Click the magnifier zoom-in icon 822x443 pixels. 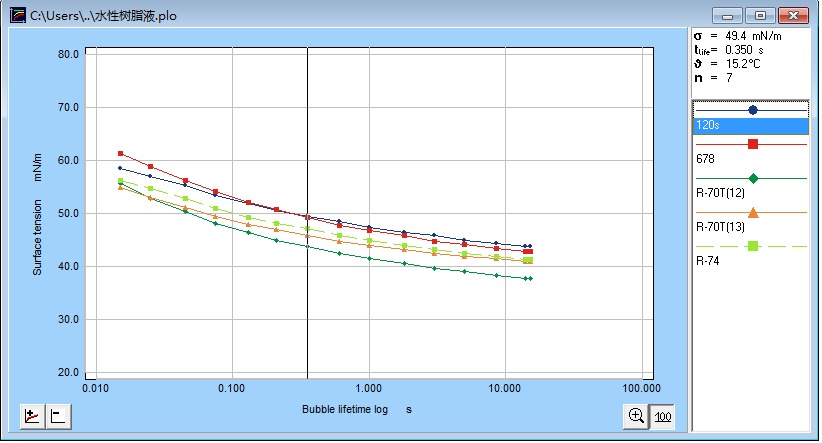coord(635,416)
